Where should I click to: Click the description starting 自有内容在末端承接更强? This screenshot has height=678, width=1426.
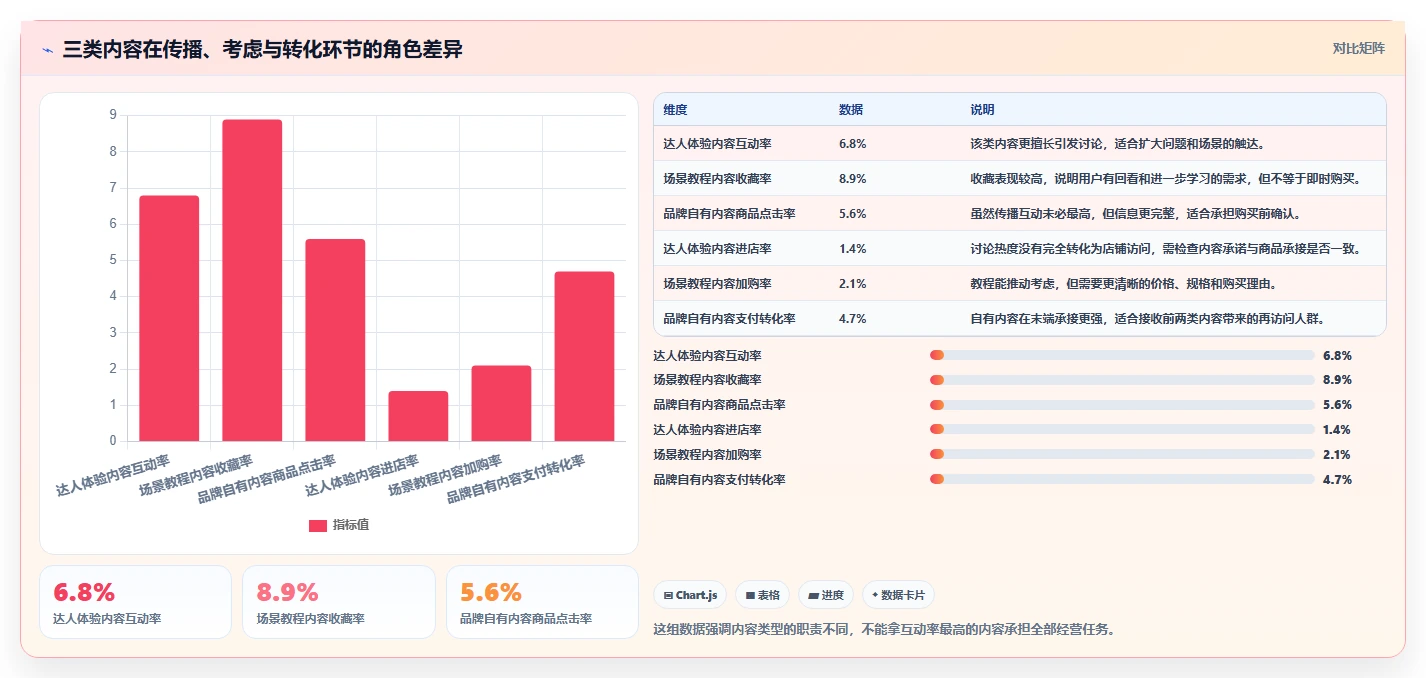click(1147, 319)
